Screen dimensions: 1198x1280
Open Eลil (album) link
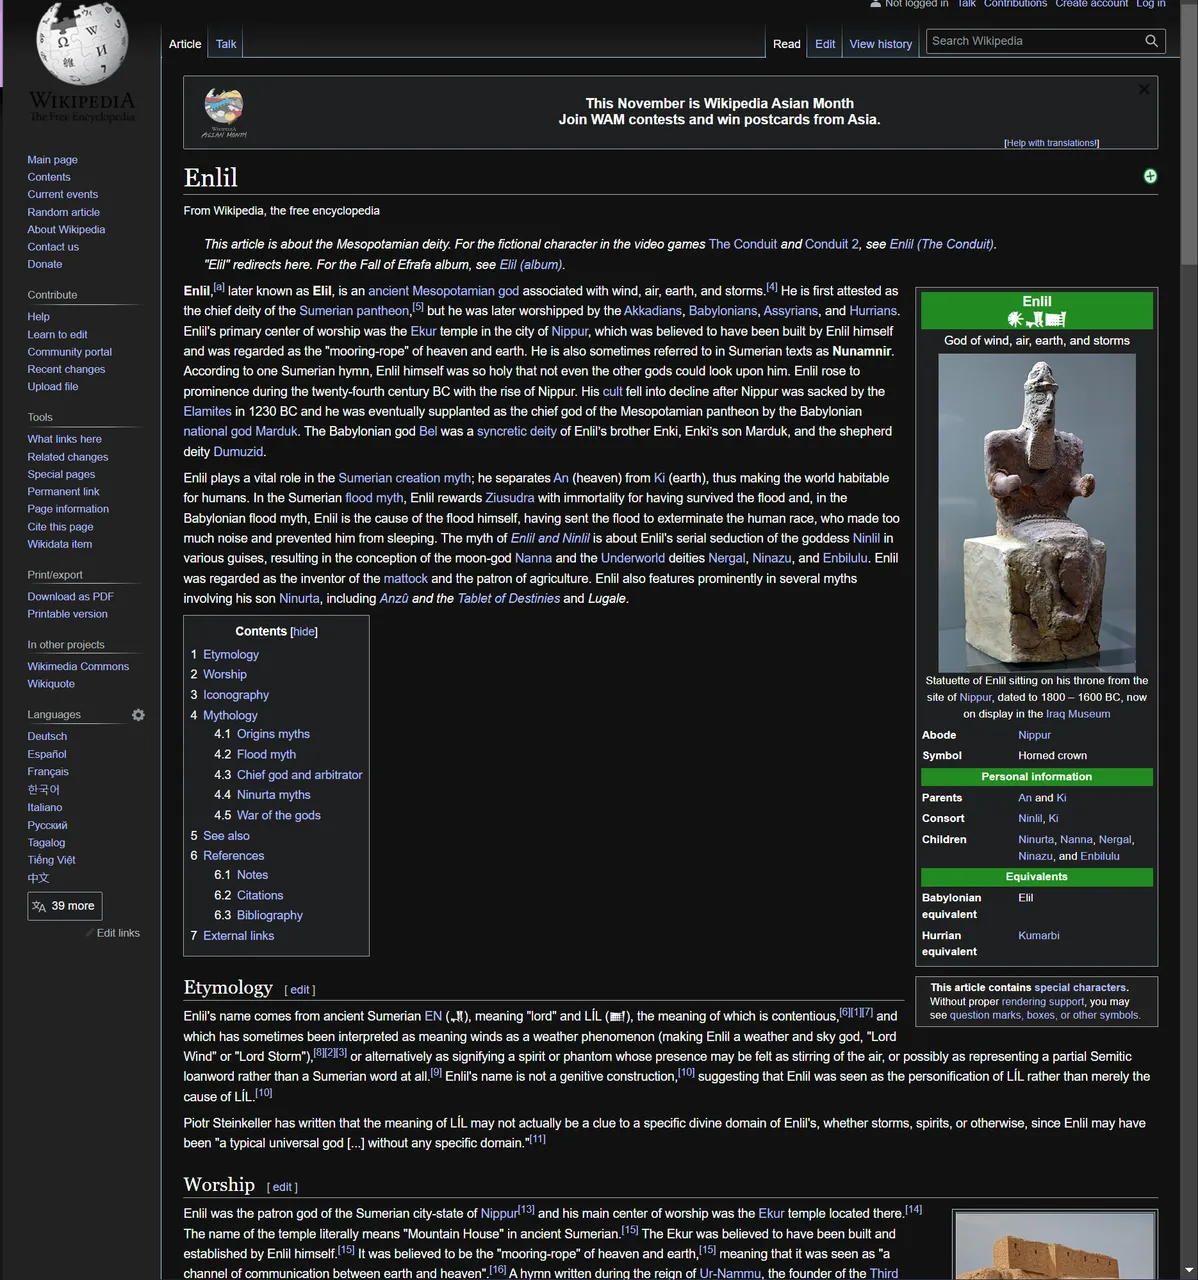click(x=532, y=265)
